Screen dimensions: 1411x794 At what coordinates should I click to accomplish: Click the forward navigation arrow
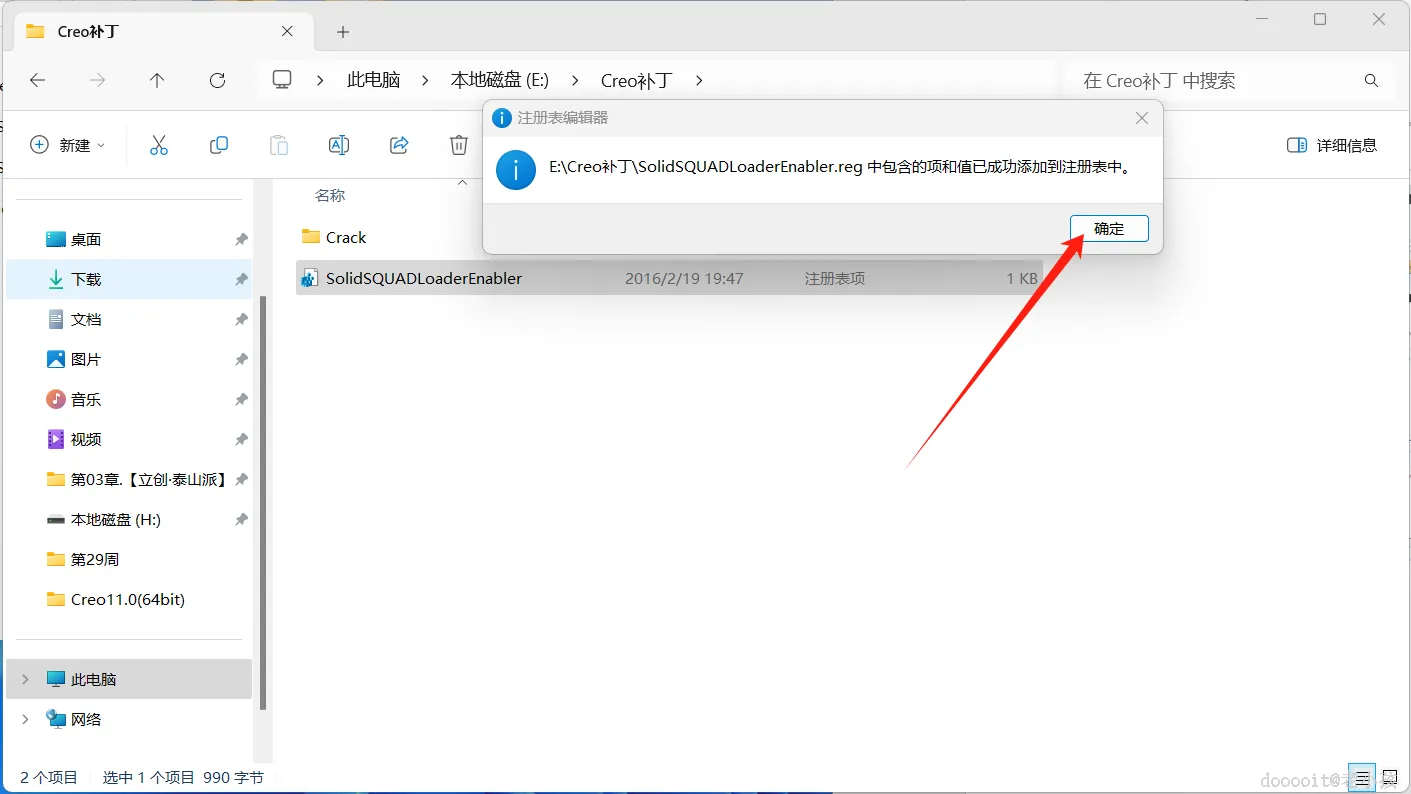tap(97, 81)
